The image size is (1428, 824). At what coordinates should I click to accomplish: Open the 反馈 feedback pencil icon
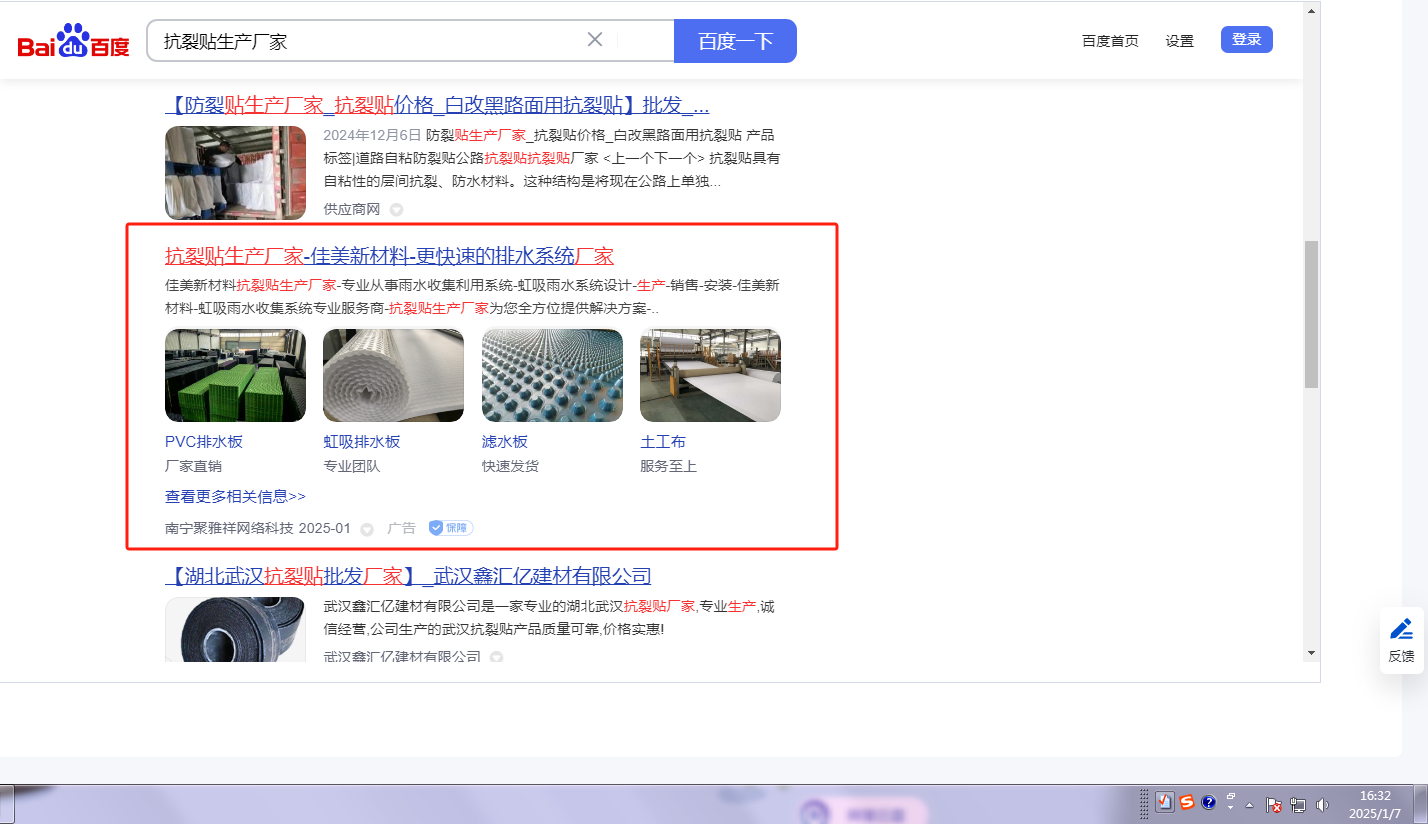pyautogui.click(x=1402, y=629)
